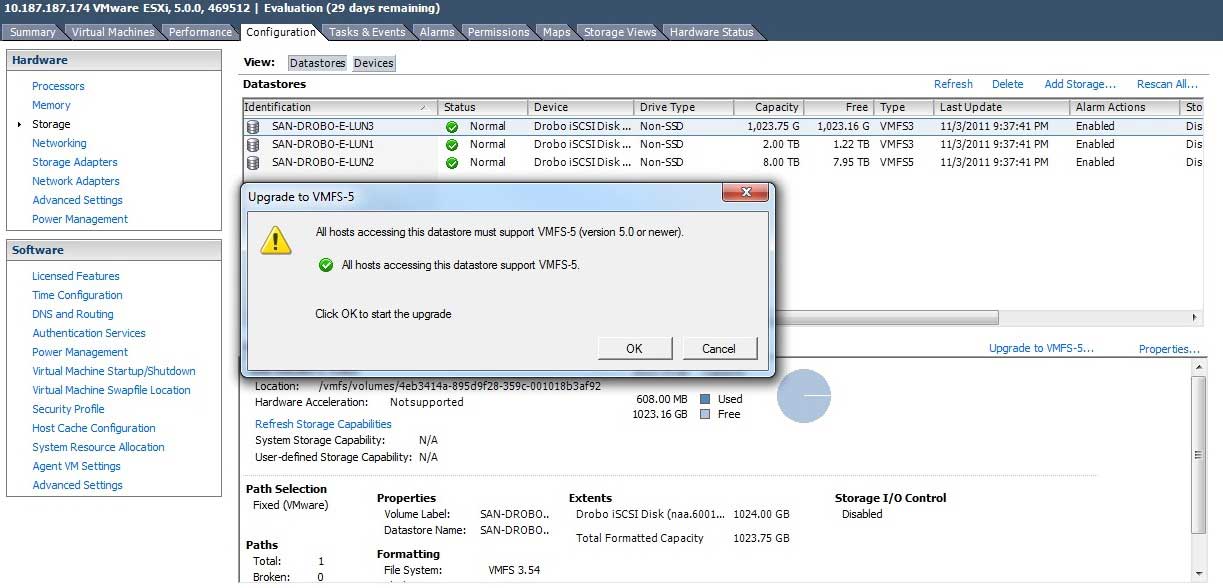Open the Alarms tab
This screenshot has width=1223, height=588.
[x=437, y=32]
